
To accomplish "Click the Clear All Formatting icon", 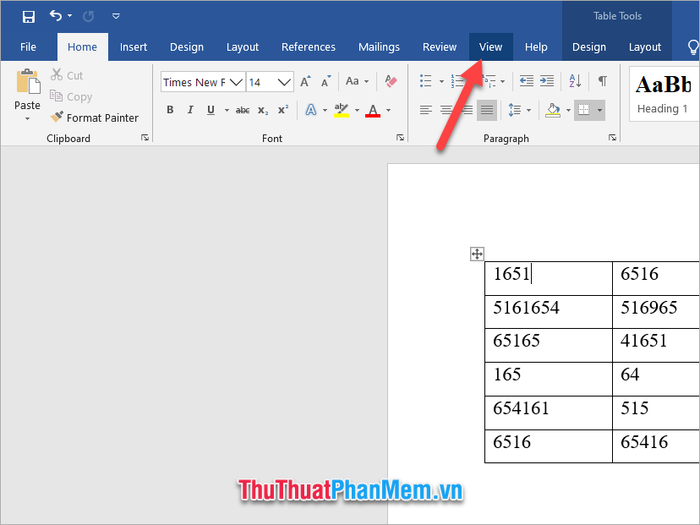I will (390, 82).
